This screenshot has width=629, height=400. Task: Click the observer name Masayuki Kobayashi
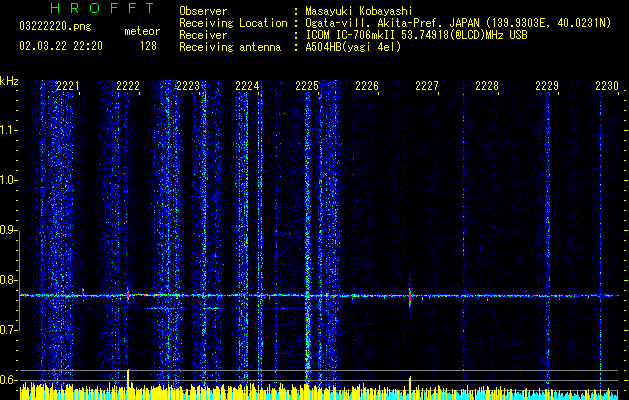coord(359,12)
